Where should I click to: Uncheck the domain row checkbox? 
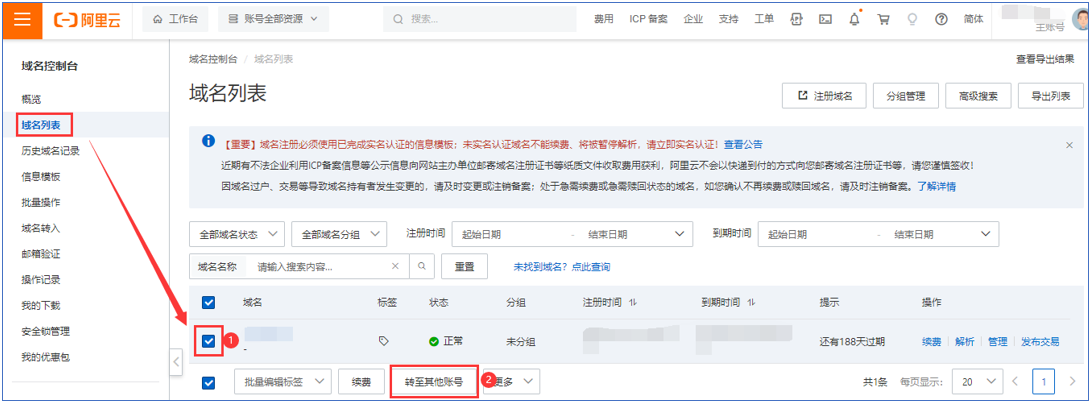[x=209, y=342]
